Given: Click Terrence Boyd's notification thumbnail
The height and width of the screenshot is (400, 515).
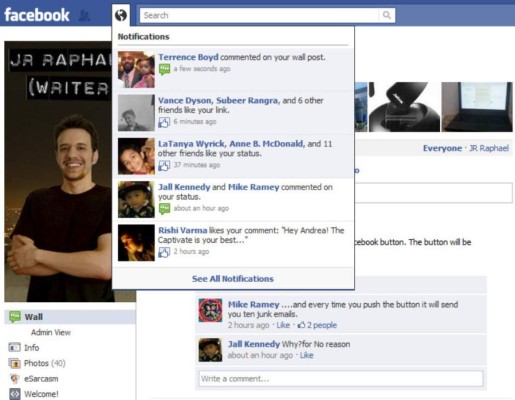Looking at the screenshot, I should (136, 69).
